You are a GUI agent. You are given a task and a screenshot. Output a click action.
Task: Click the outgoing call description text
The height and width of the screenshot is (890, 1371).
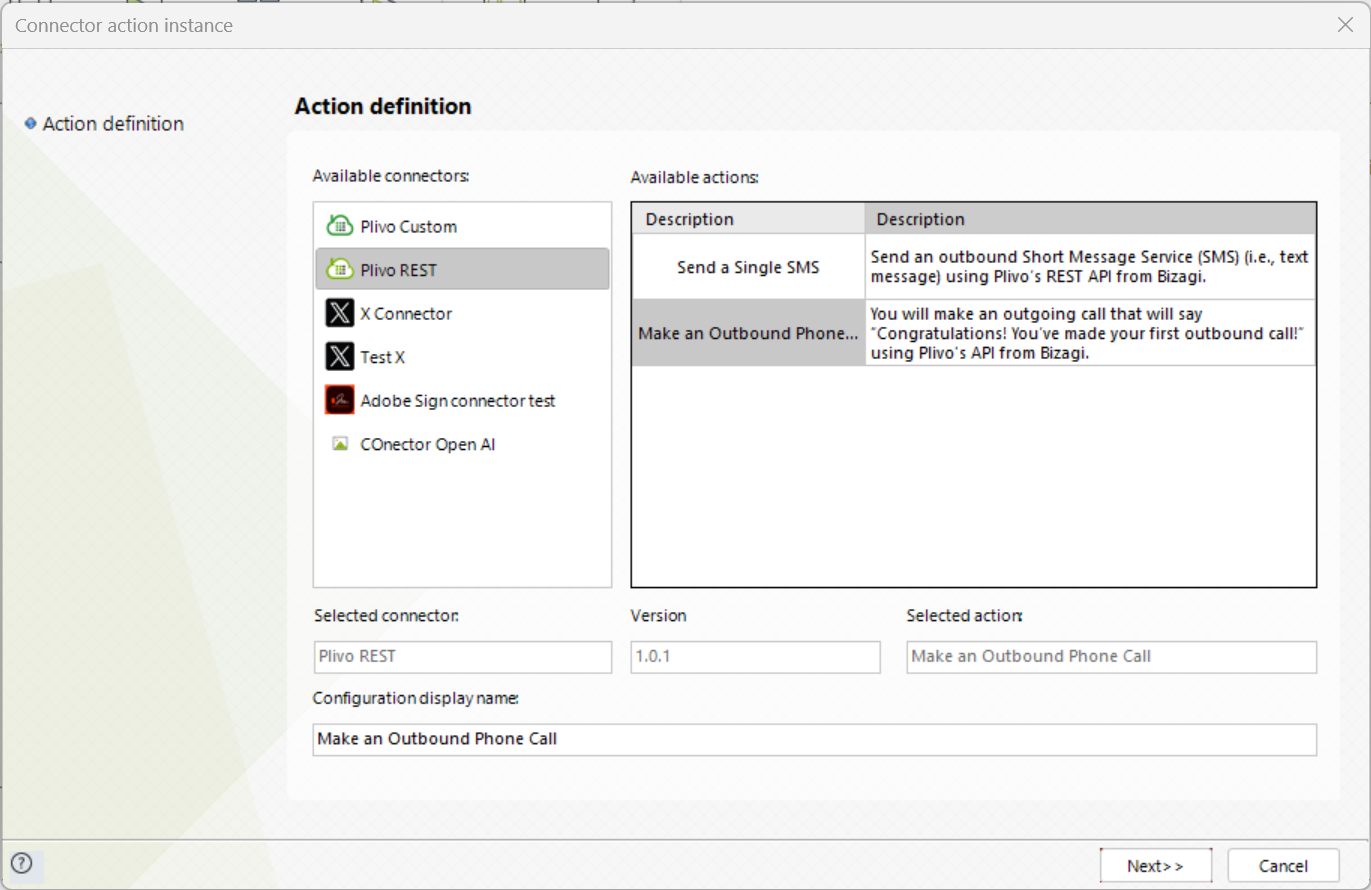1089,334
